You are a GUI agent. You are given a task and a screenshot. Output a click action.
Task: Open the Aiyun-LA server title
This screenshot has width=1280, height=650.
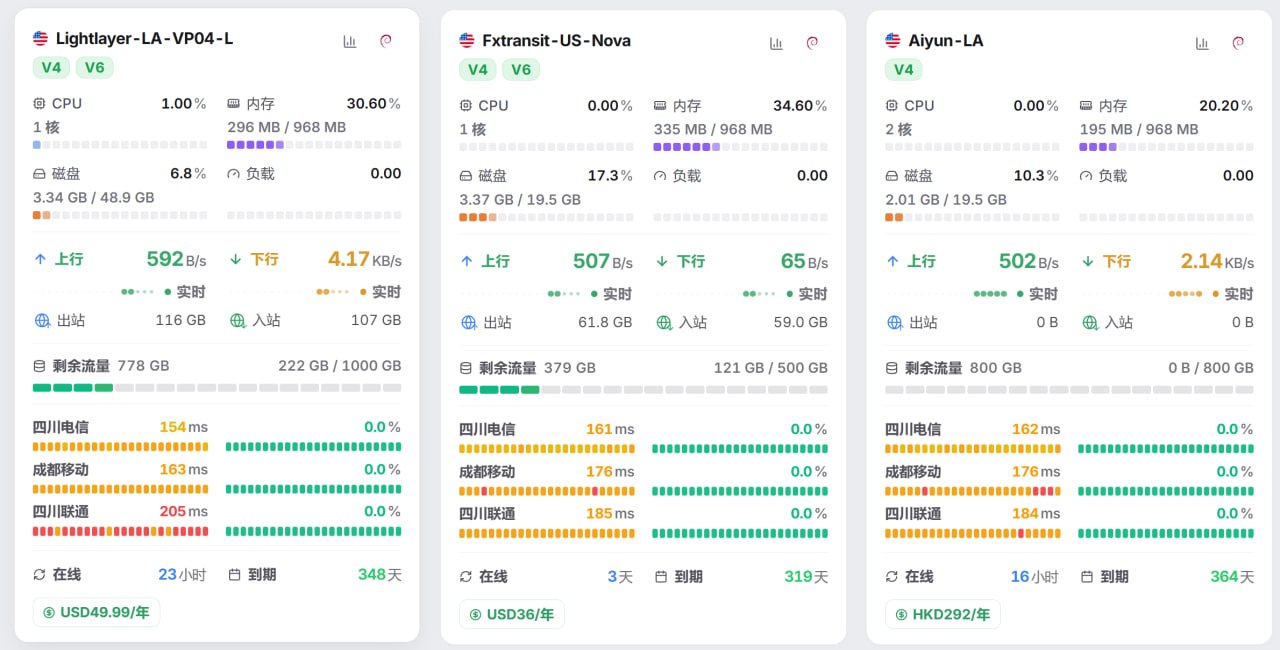tap(945, 41)
